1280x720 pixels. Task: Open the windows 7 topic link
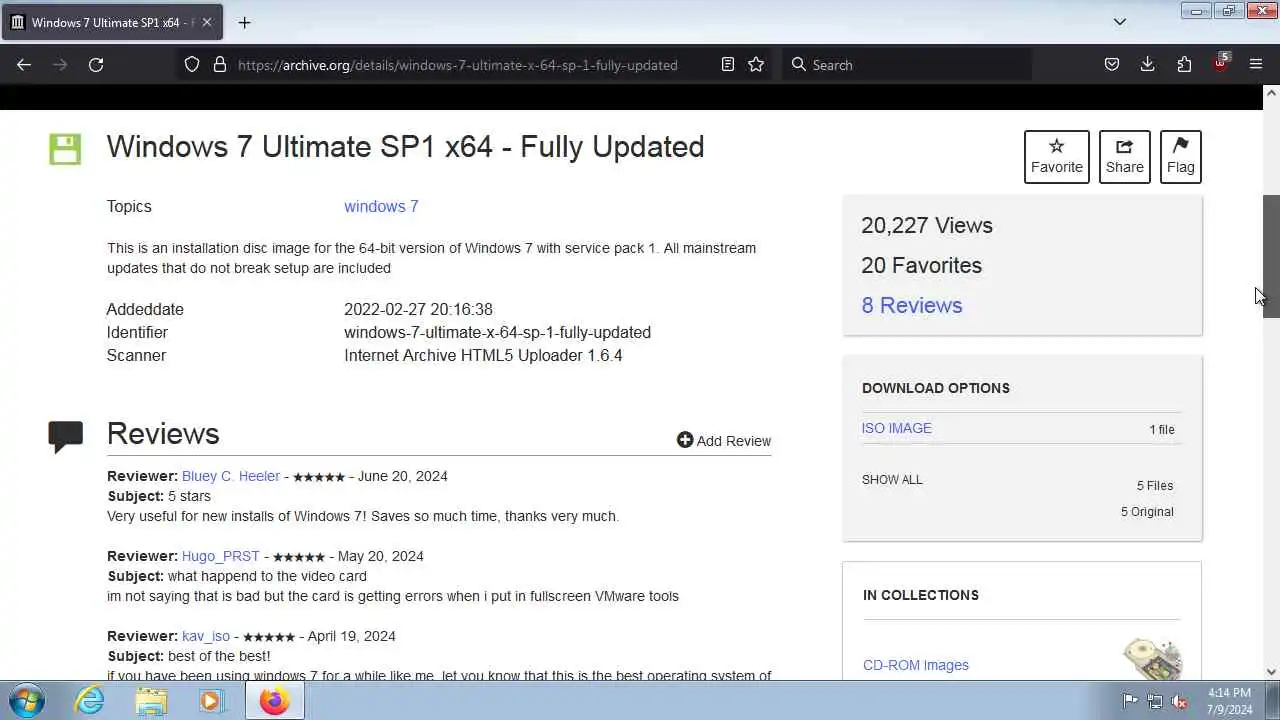click(381, 206)
